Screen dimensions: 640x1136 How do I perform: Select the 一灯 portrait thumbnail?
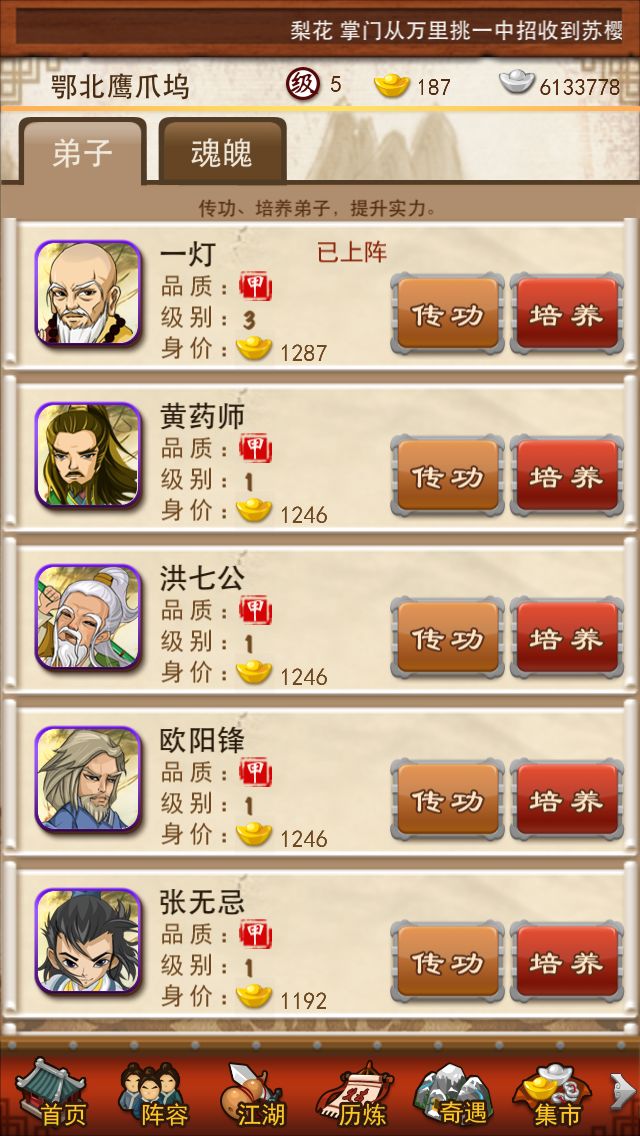(88, 293)
